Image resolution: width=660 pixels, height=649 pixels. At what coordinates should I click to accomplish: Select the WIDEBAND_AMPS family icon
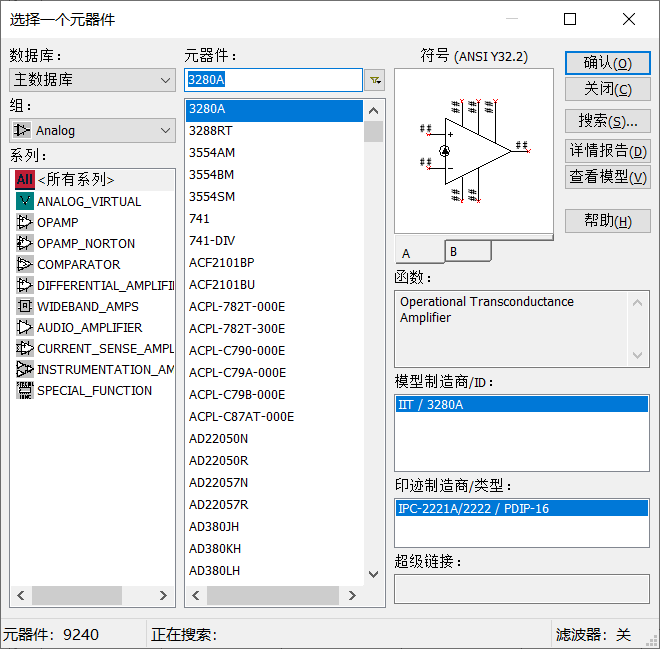point(25,306)
